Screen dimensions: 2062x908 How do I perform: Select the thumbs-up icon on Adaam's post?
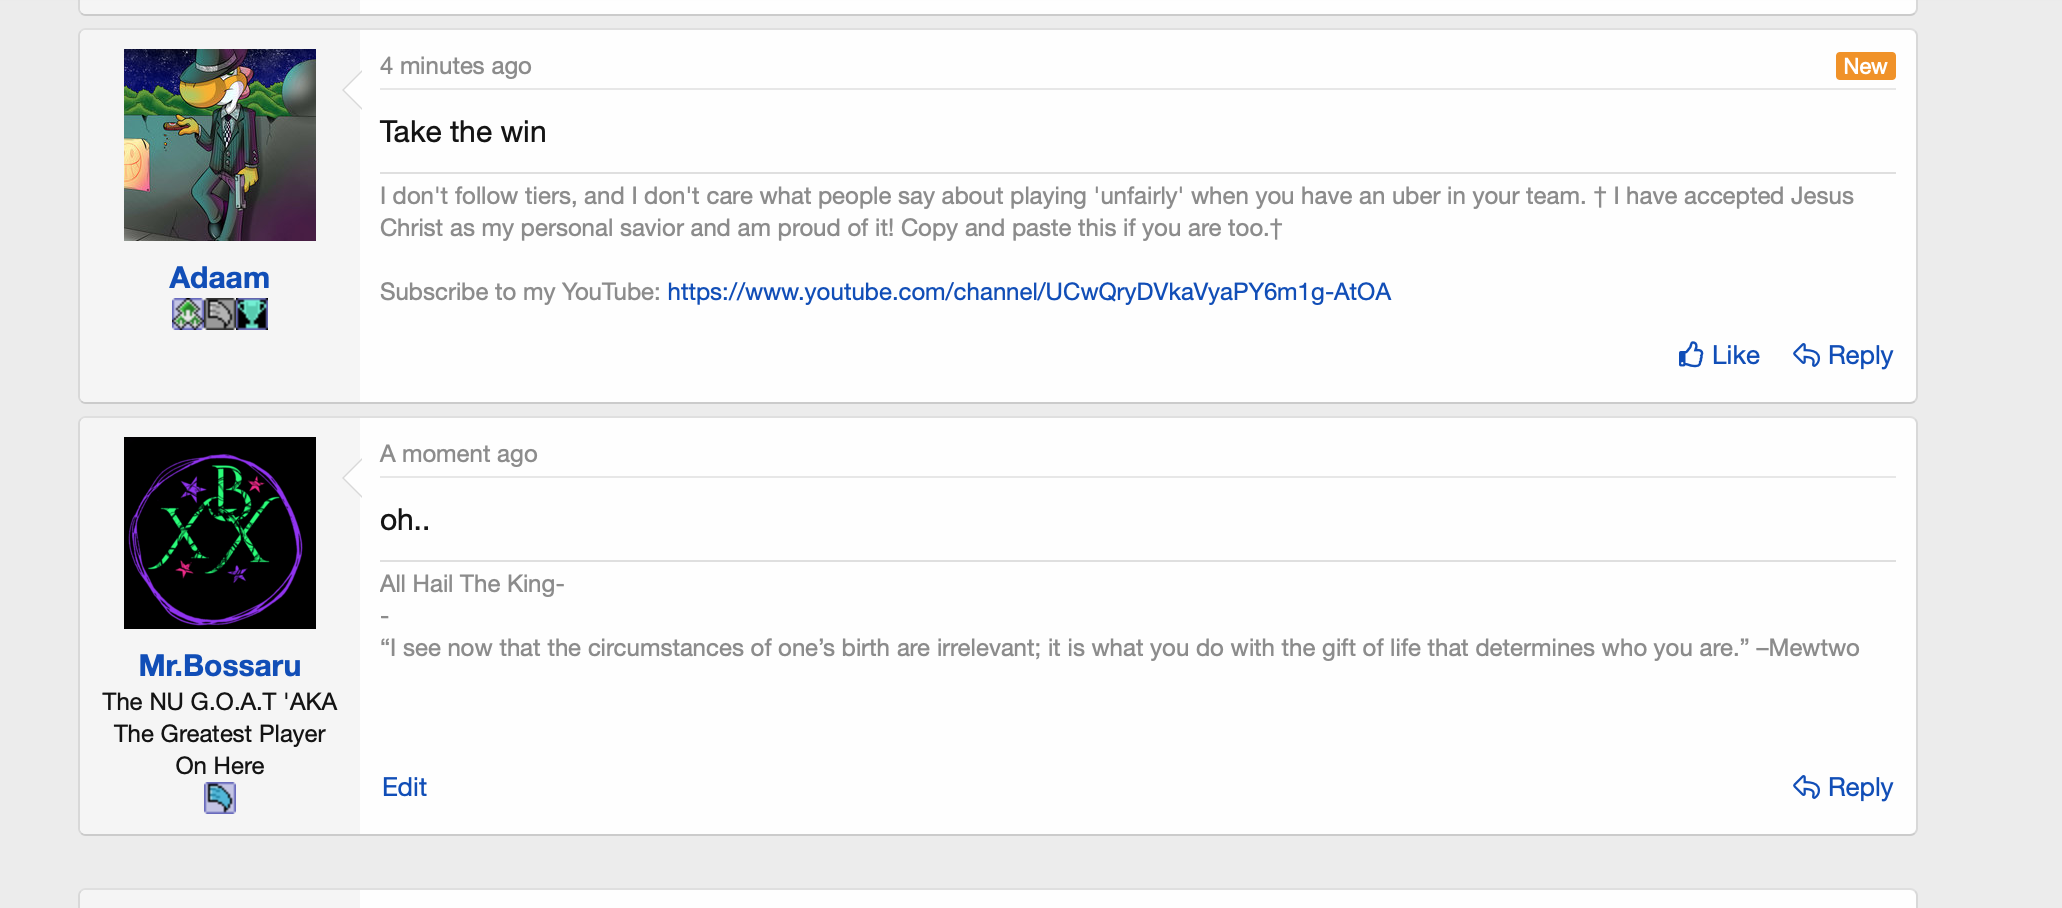[1691, 355]
